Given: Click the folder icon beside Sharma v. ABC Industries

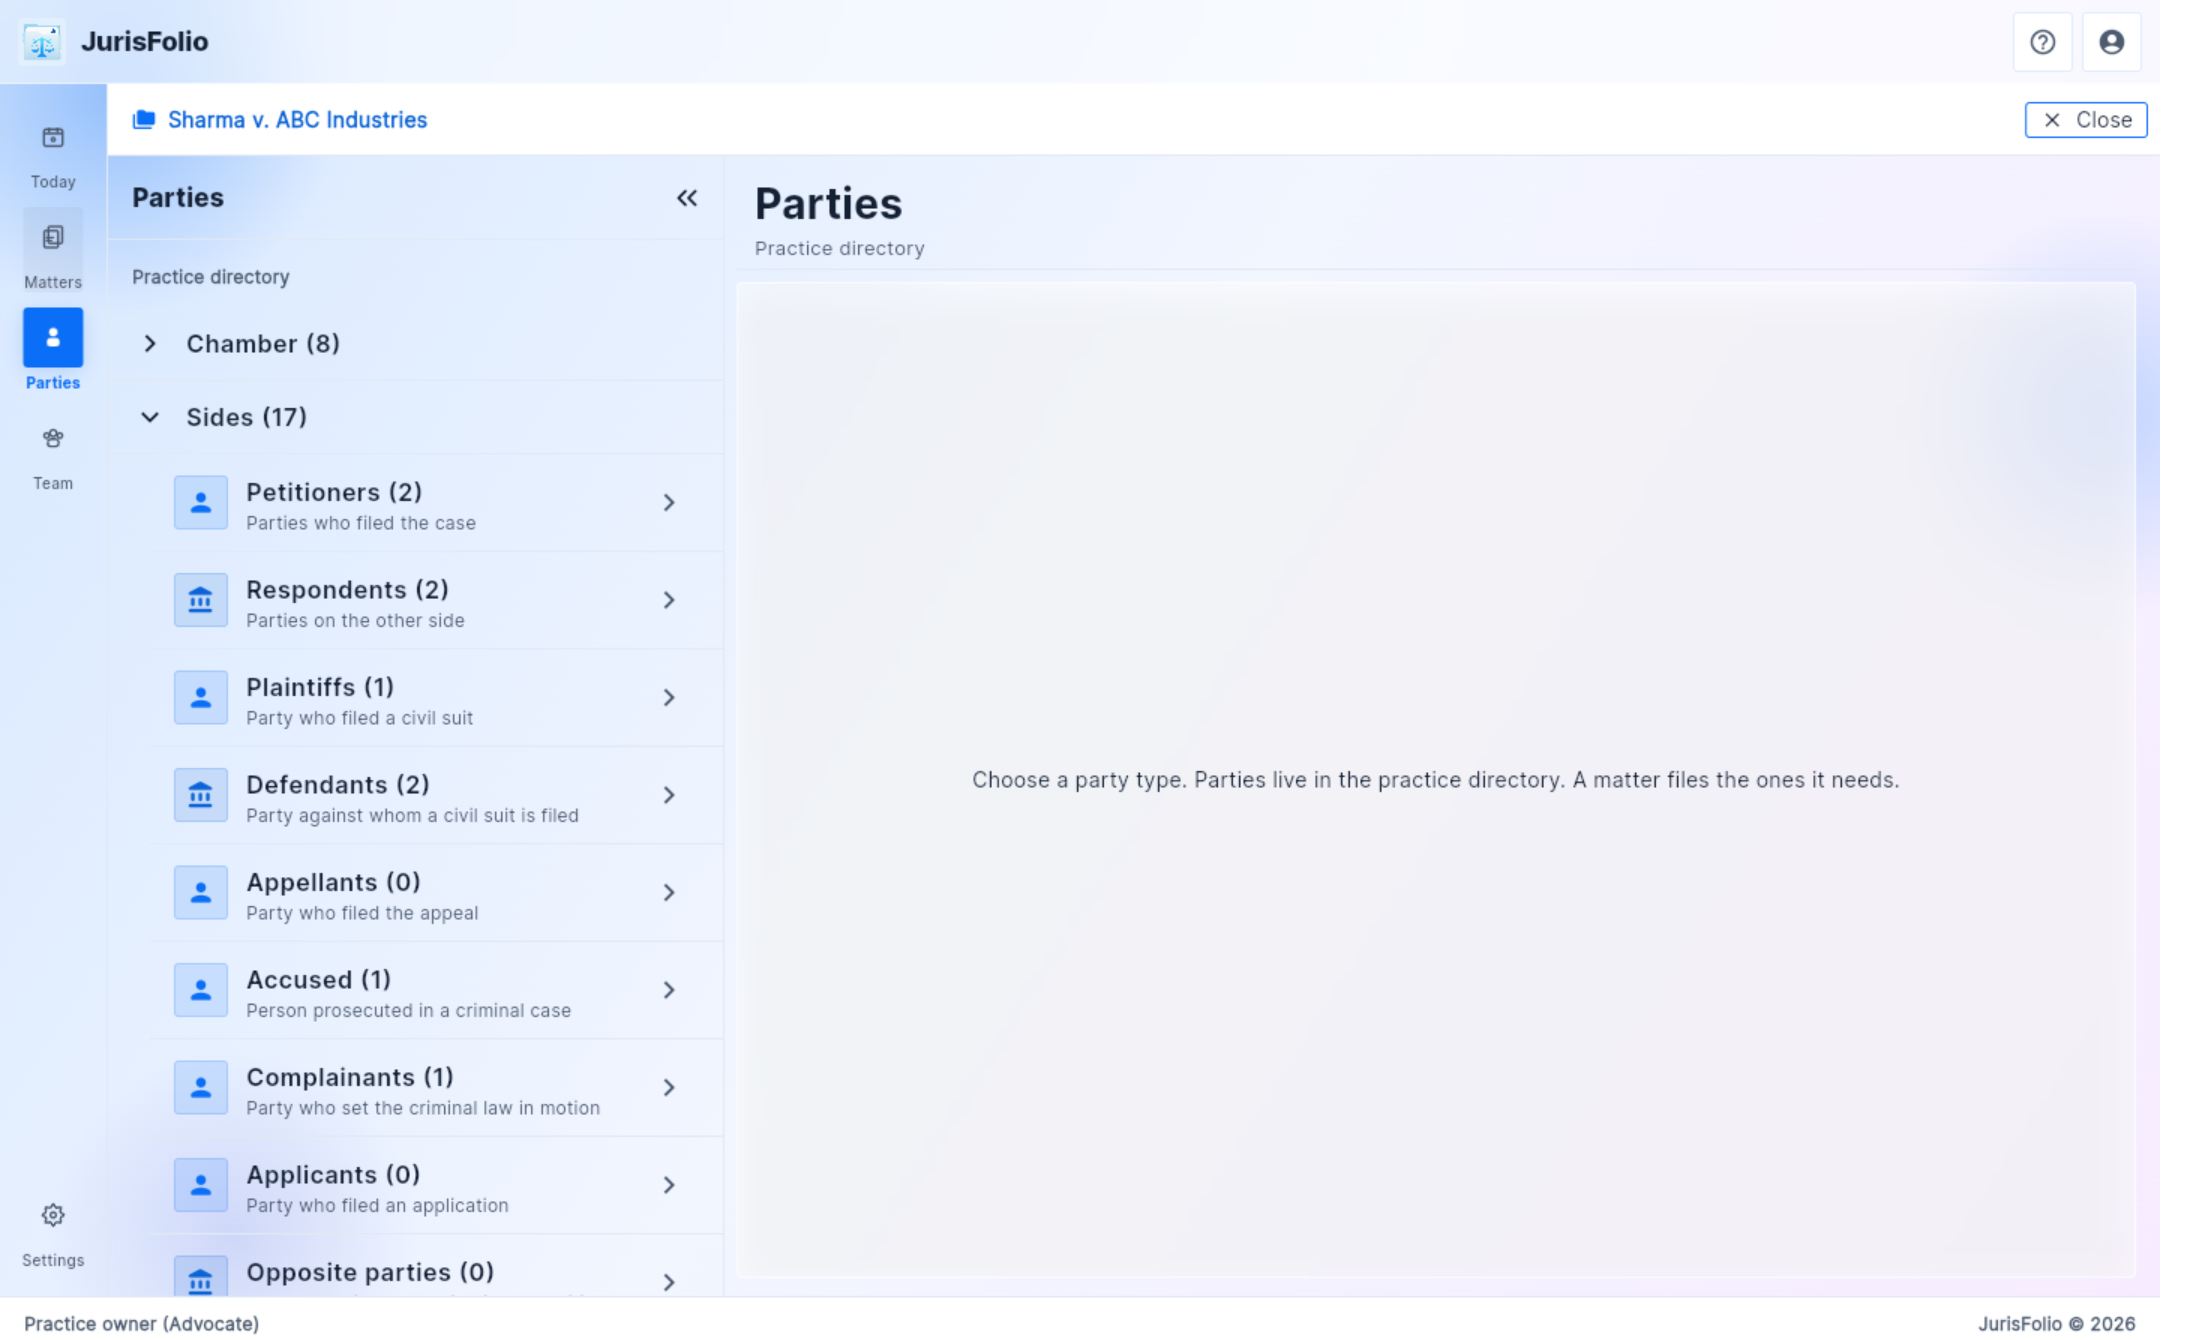Looking at the screenshot, I should click(x=144, y=120).
